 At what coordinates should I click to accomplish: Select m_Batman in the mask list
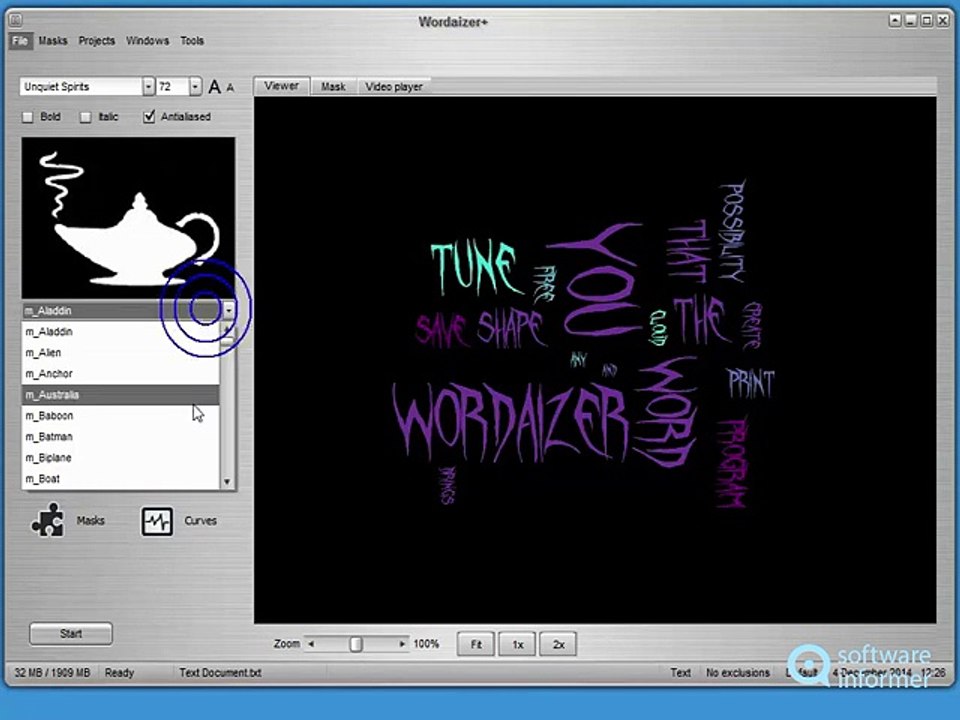121,437
